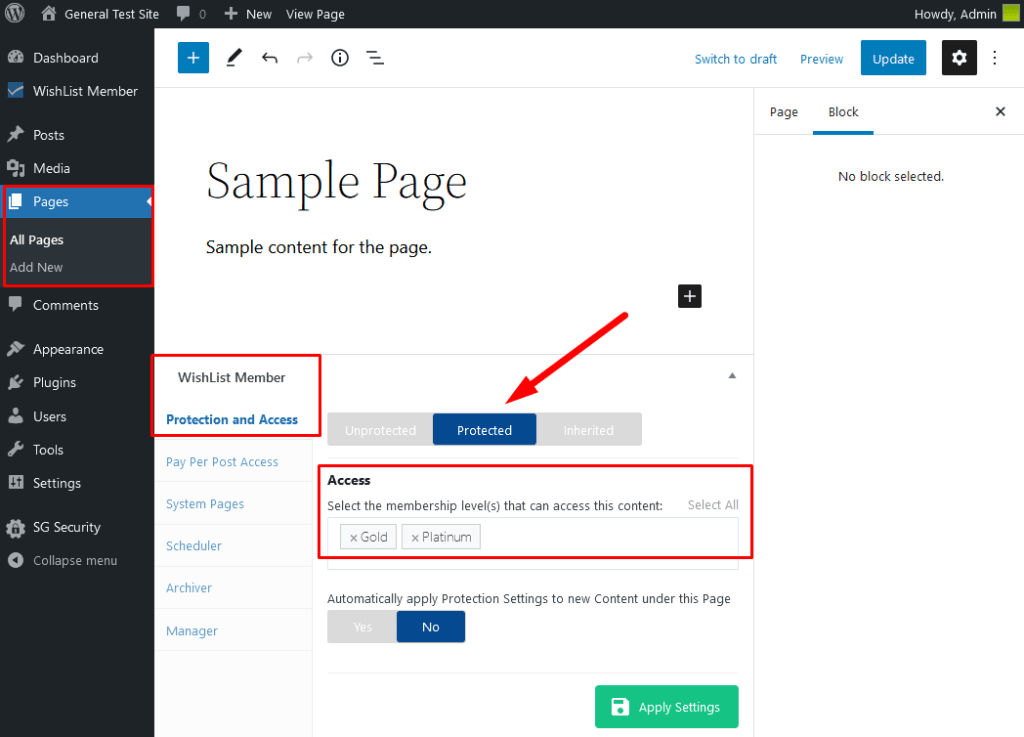Enable Yes for automatic protection settings
The width and height of the screenshot is (1024, 737).
pos(362,627)
